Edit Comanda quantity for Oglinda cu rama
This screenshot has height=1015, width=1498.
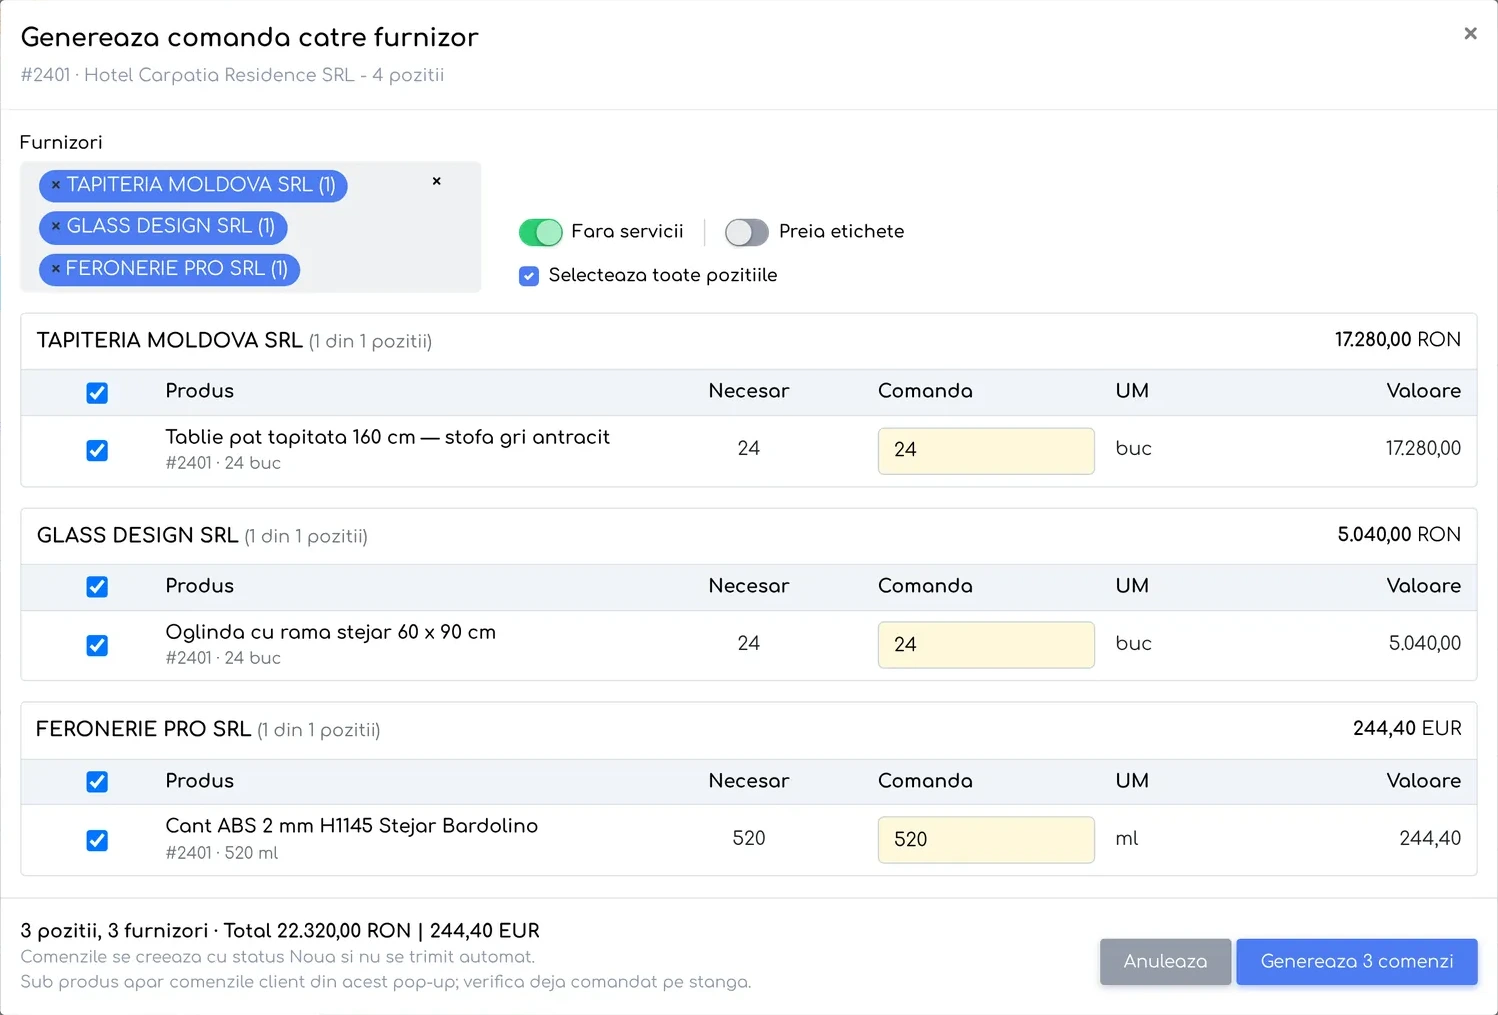986,645
